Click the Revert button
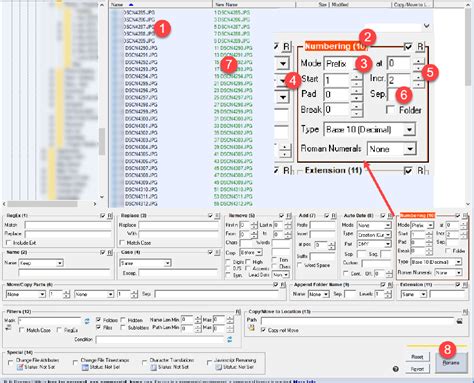The width and height of the screenshot is (474, 383). [x=417, y=369]
